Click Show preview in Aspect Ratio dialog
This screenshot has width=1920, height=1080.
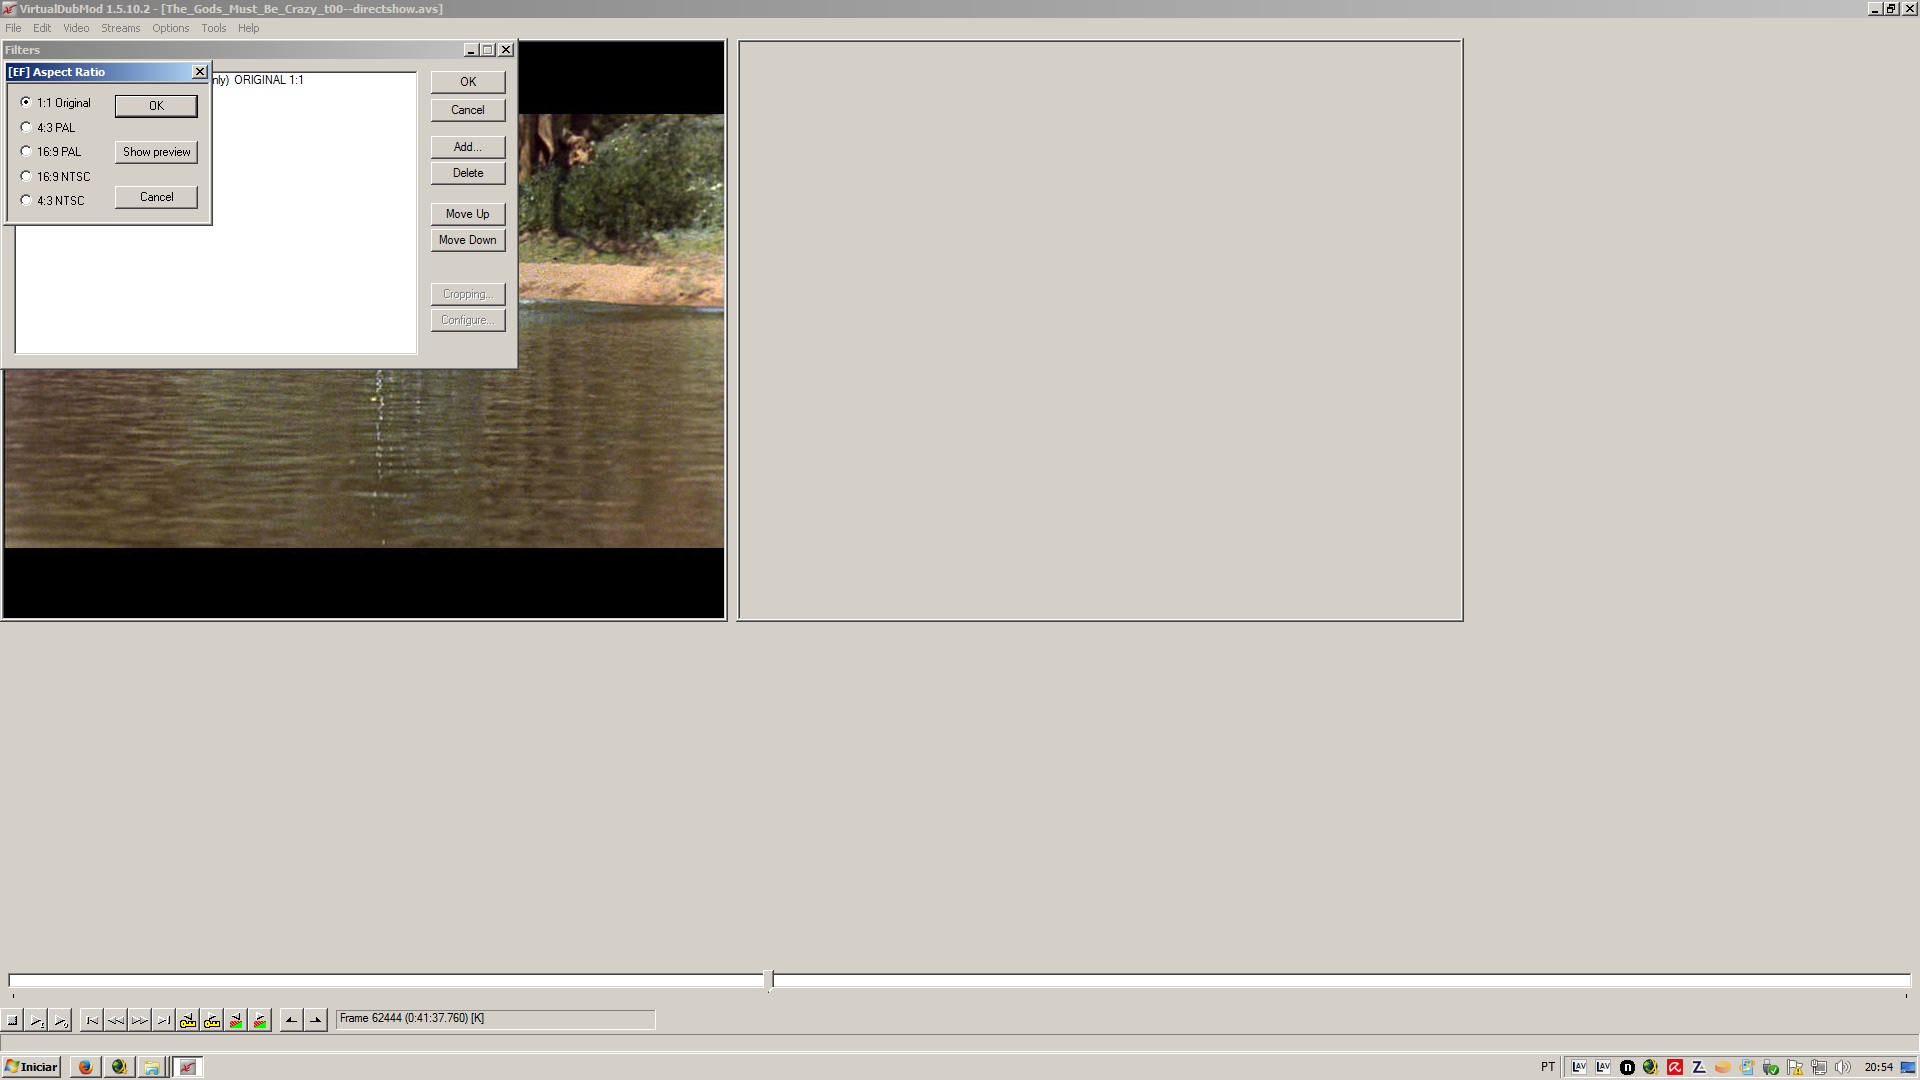[156, 150]
